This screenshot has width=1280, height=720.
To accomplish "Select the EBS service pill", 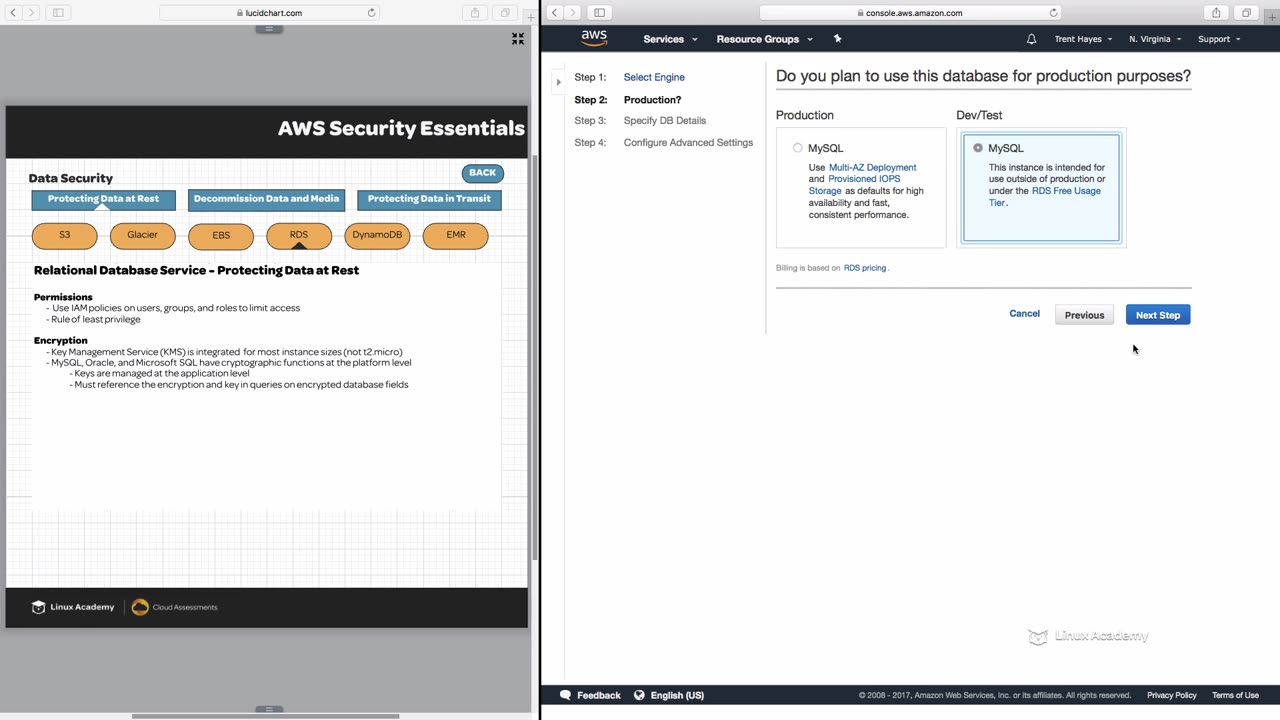I will [x=221, y=236].
